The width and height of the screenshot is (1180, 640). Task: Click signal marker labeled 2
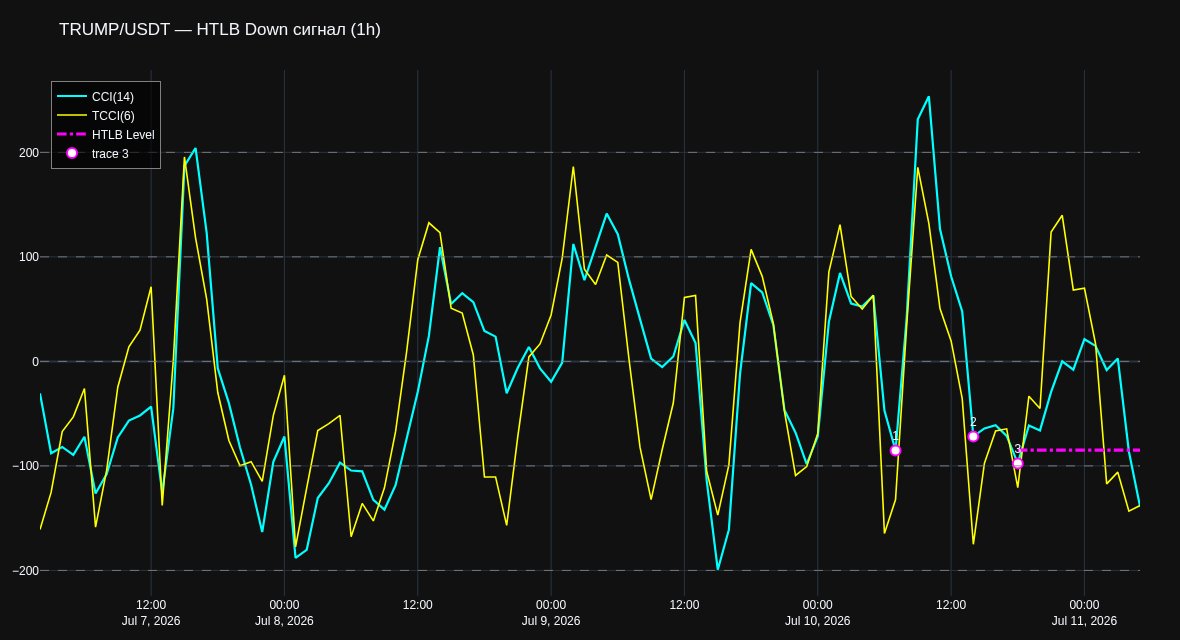(972, 437)
